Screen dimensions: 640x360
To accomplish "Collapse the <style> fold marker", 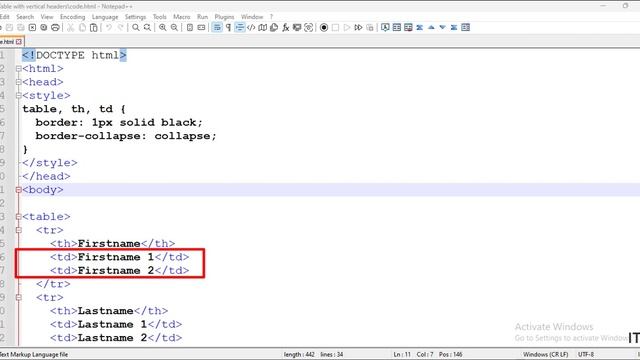I will tap(18, 96).
